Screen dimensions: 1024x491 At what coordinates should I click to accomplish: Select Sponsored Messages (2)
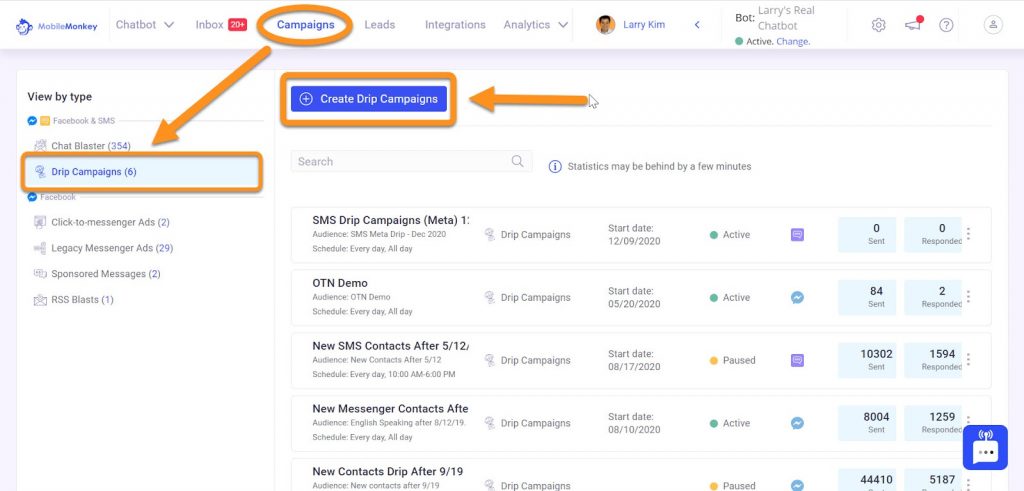coord(105,274)
